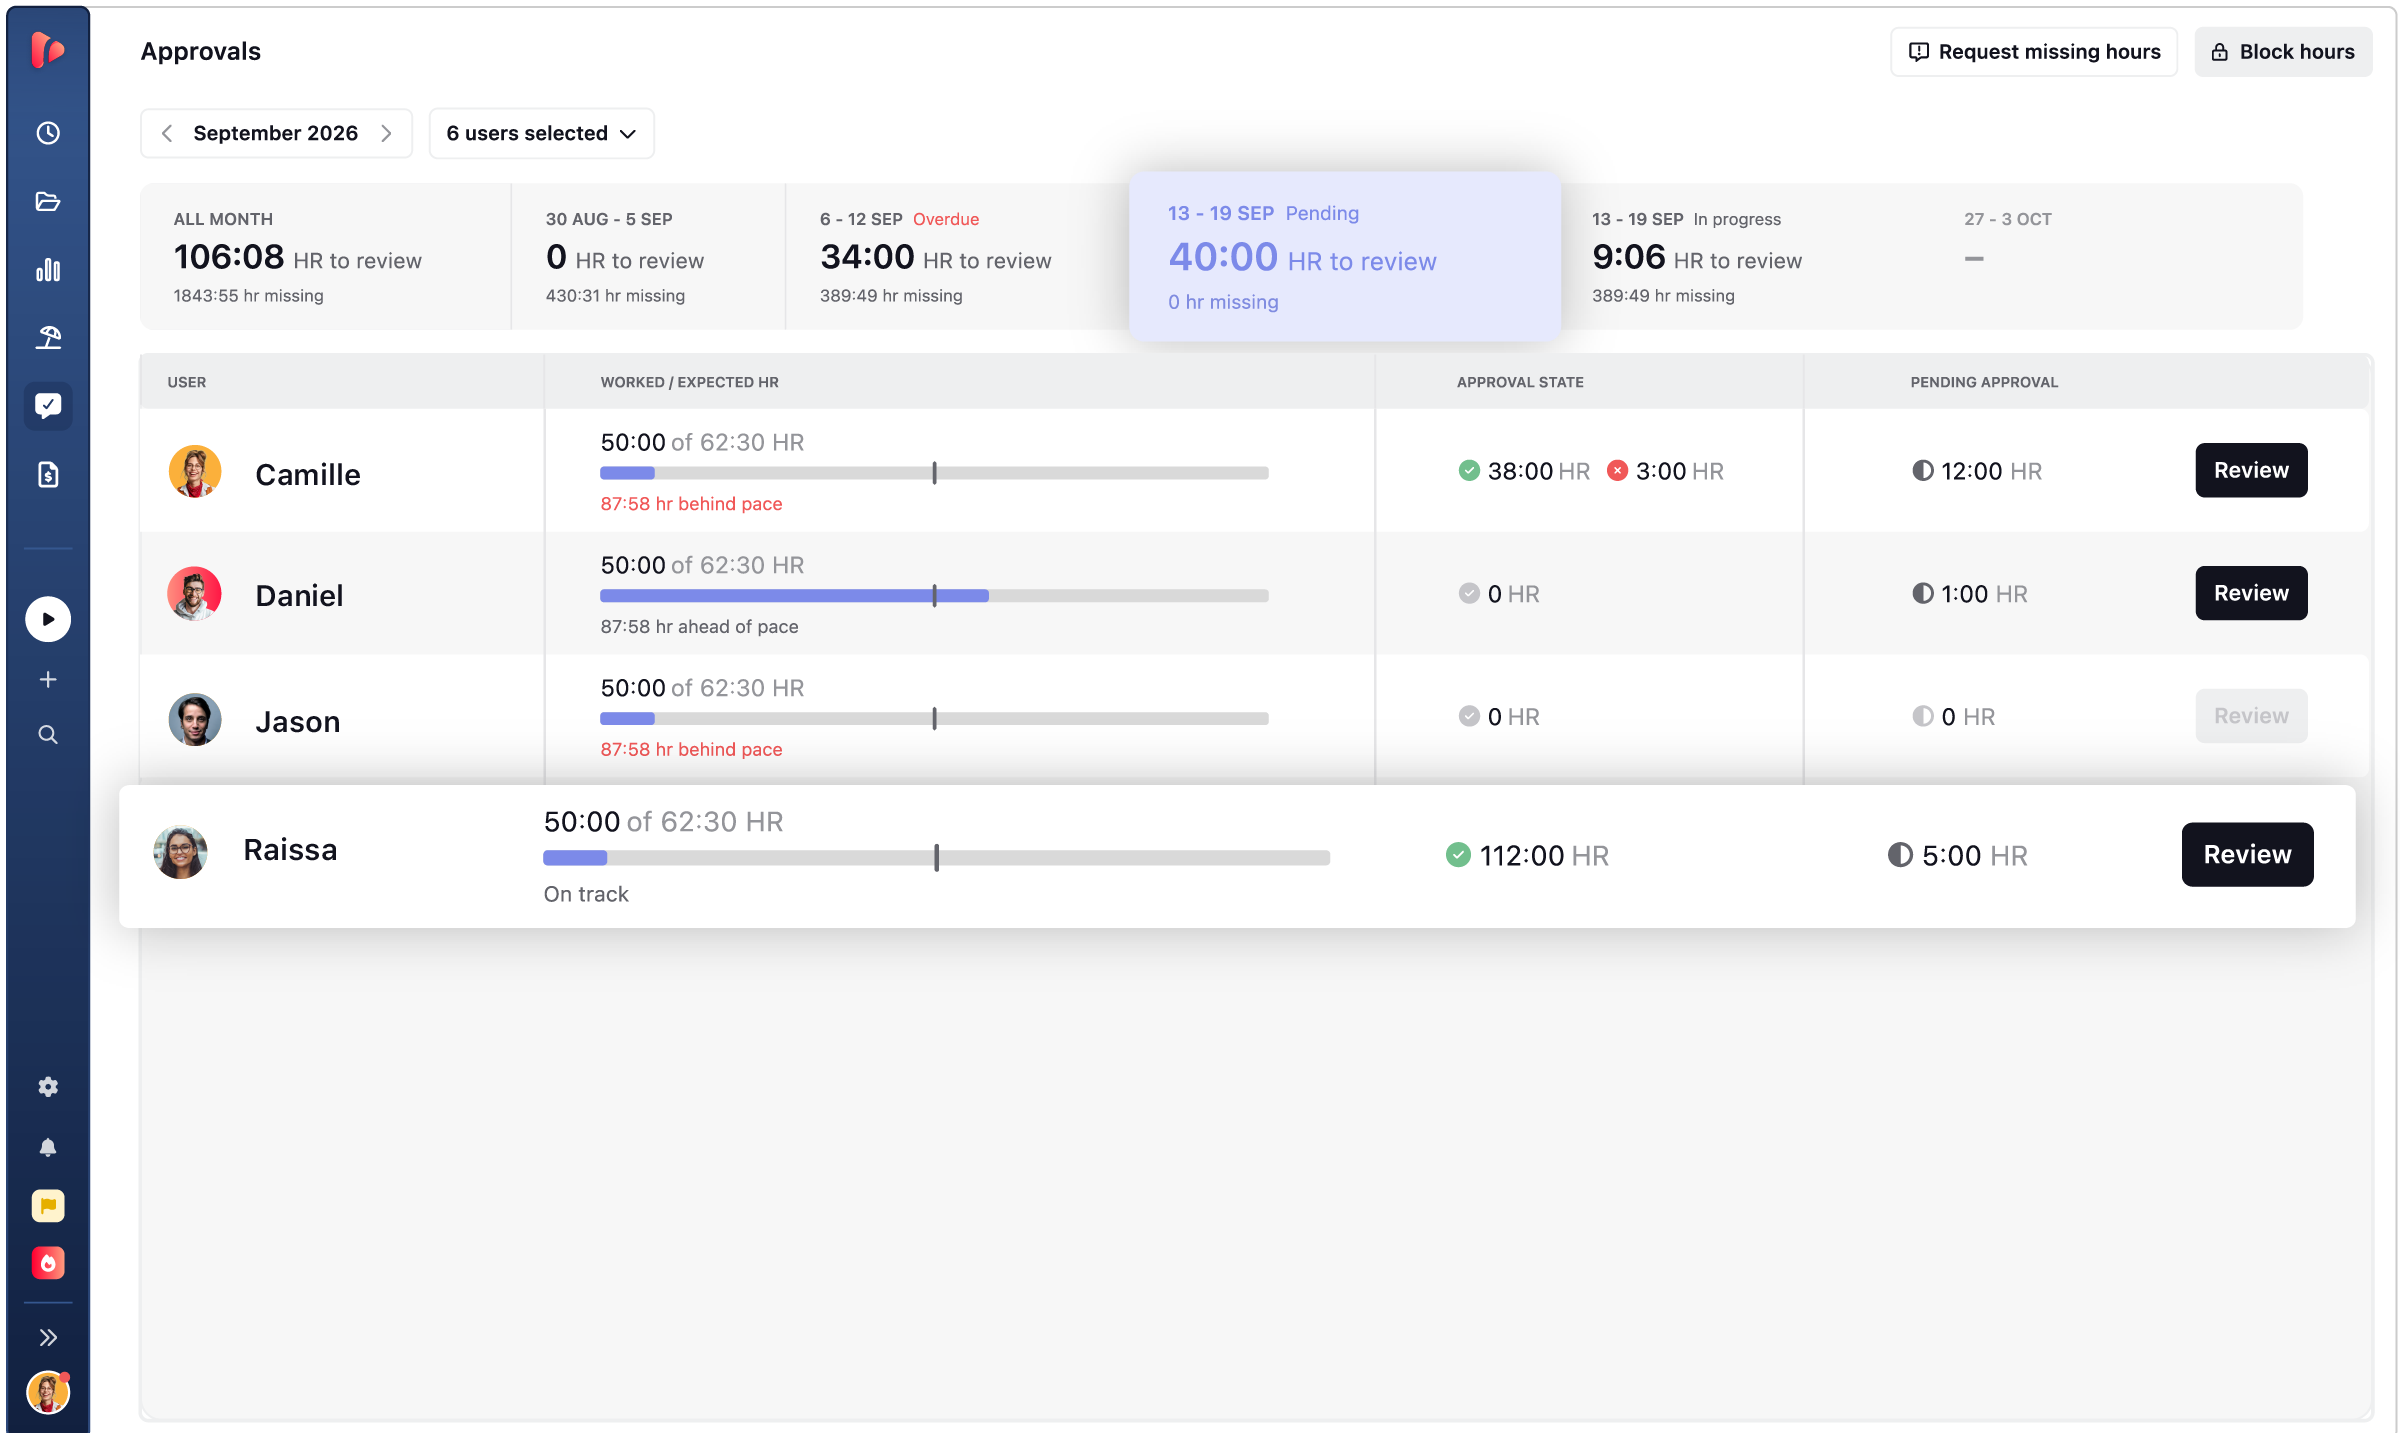
Task: Review Daniel's pending hours
Action: pyautogui.click(x=2251, y=593)
